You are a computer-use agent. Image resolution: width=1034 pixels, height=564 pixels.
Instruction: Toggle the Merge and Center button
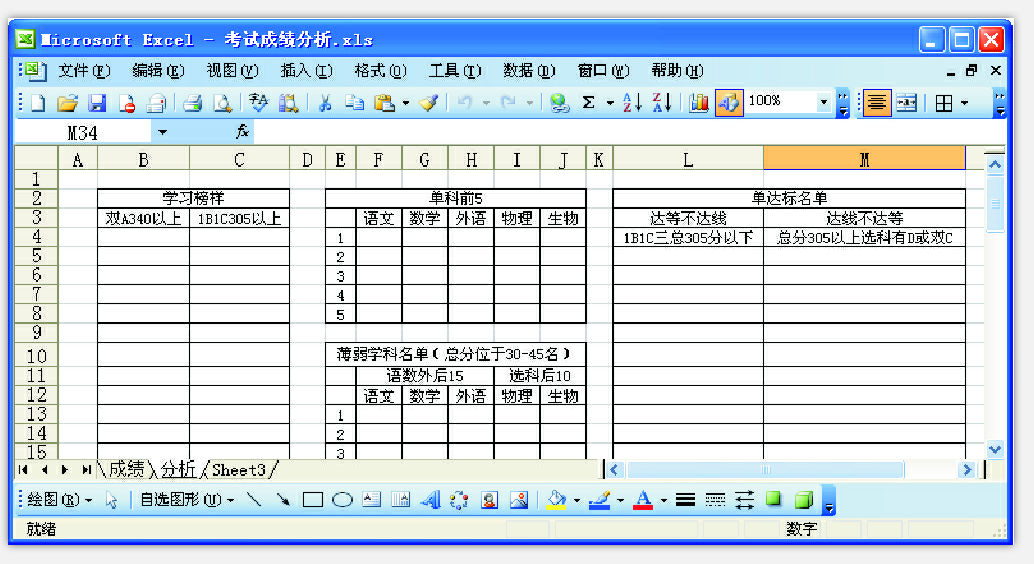(906, 102)
